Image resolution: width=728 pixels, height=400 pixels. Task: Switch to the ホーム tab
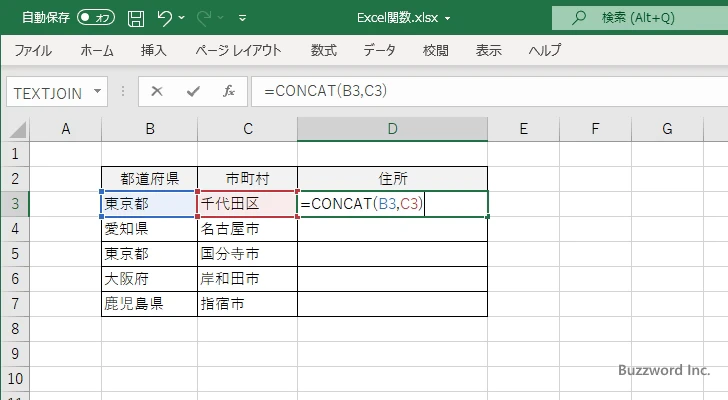pos(97,50)
